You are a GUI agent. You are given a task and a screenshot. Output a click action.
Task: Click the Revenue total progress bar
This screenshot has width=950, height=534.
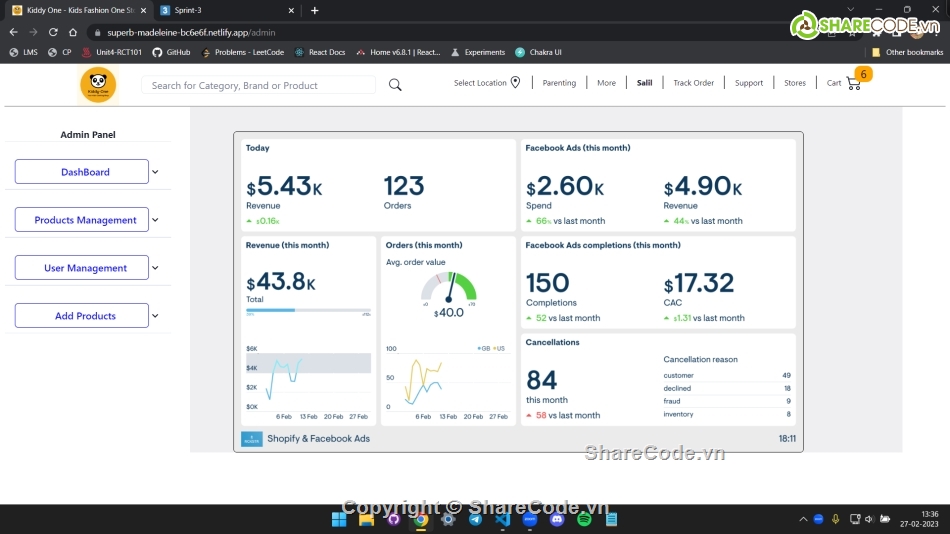[x=308, y=310]
